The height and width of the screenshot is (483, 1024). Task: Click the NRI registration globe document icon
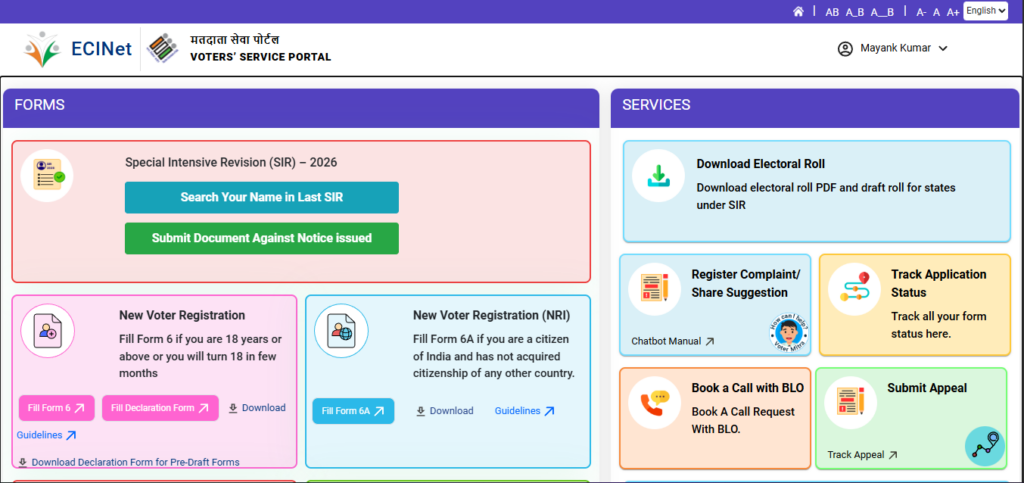(342, 331)
